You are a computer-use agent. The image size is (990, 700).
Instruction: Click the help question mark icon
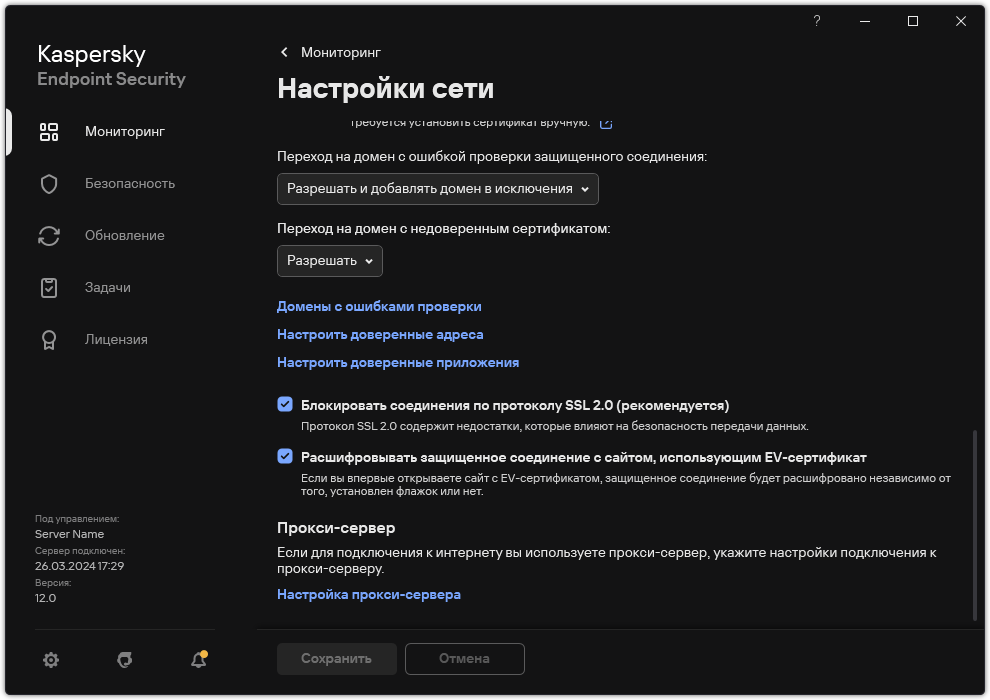click(816, 20)
